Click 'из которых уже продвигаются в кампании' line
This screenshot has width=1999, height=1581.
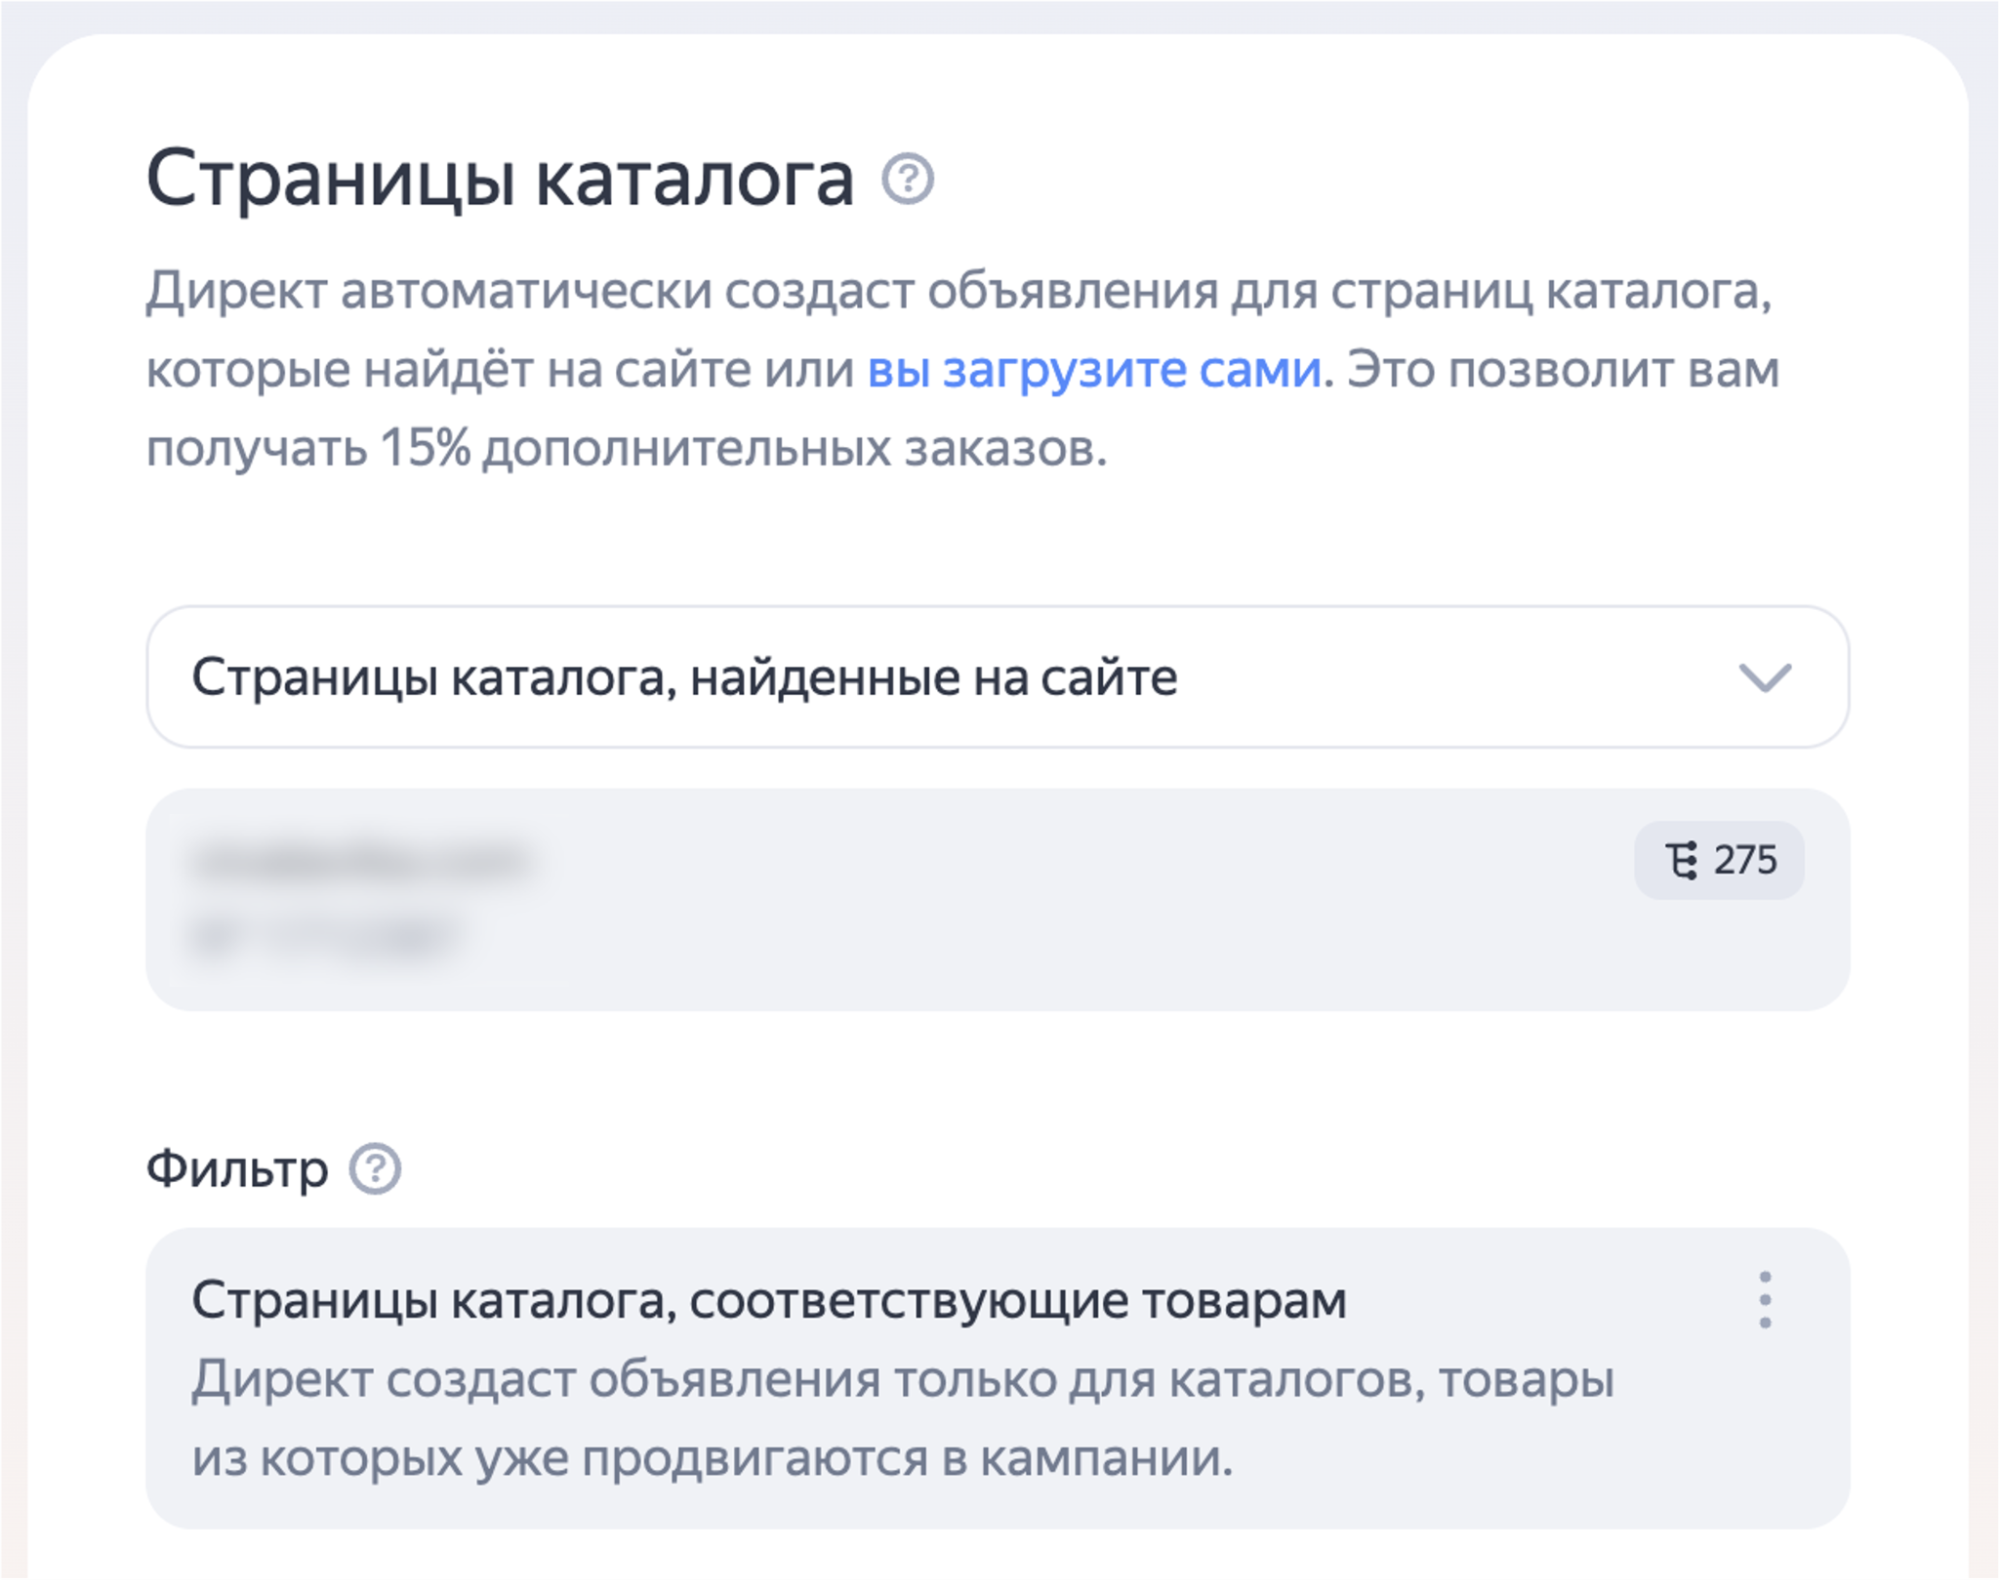coord(712,1458)
